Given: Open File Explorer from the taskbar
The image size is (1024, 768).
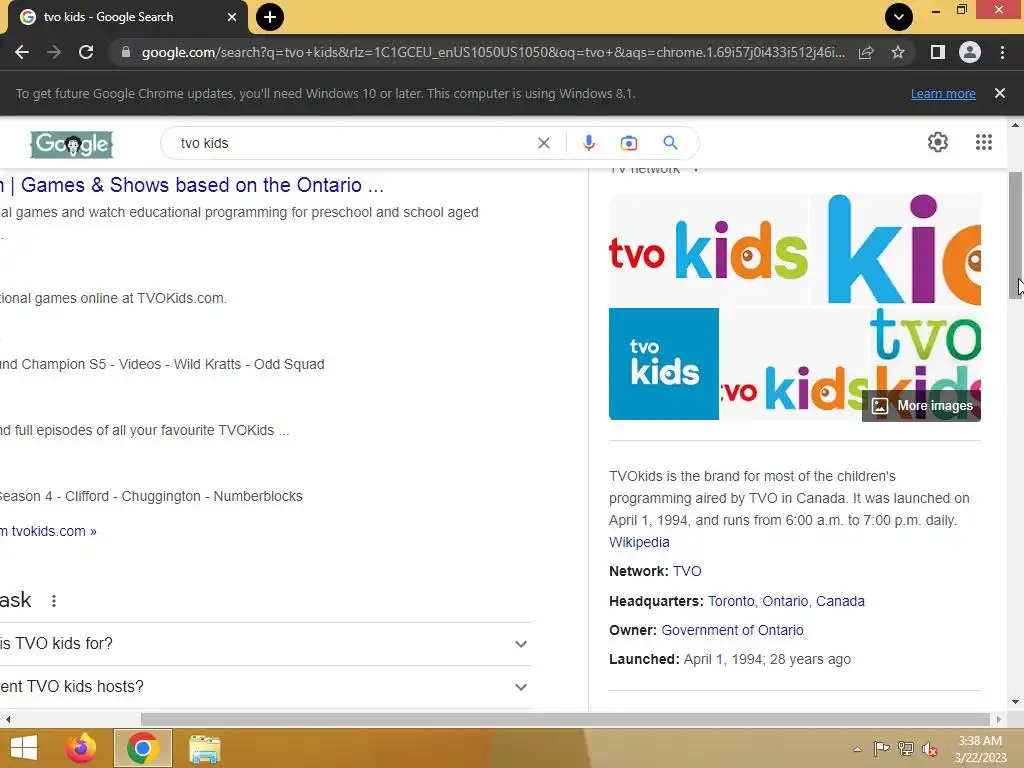Looking at the screenshot, I should (x=204, y=748).
